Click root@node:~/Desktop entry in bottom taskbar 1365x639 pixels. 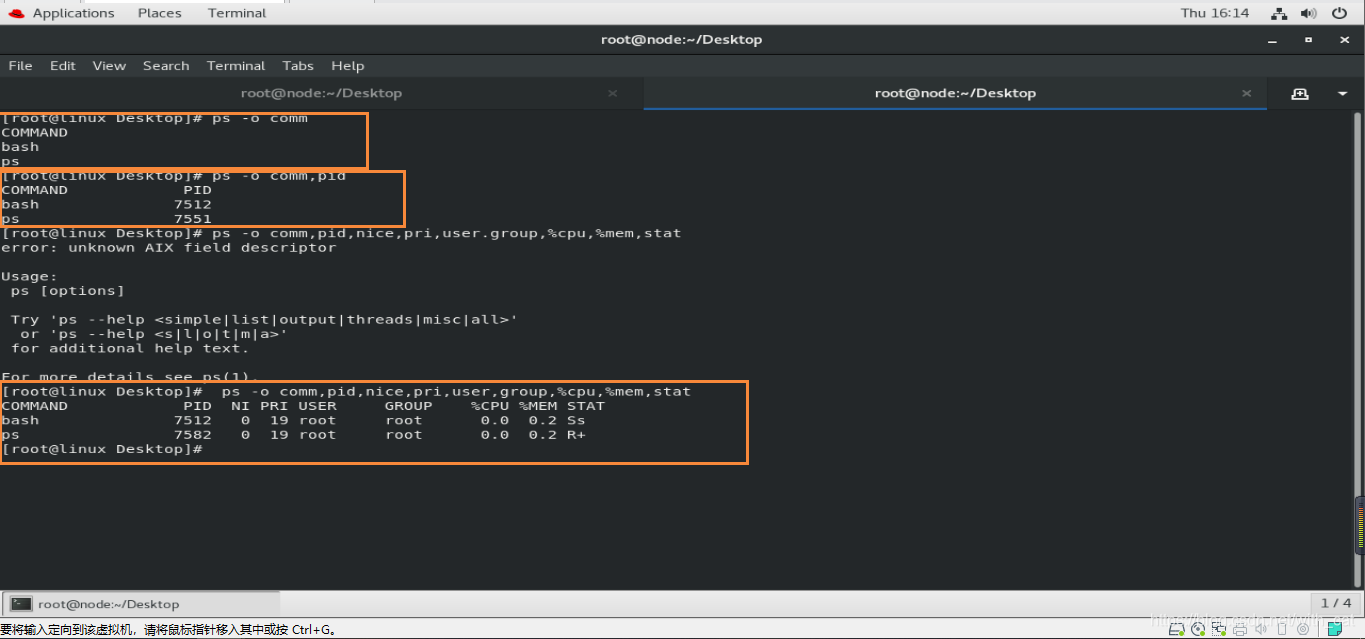pos(141,604)
